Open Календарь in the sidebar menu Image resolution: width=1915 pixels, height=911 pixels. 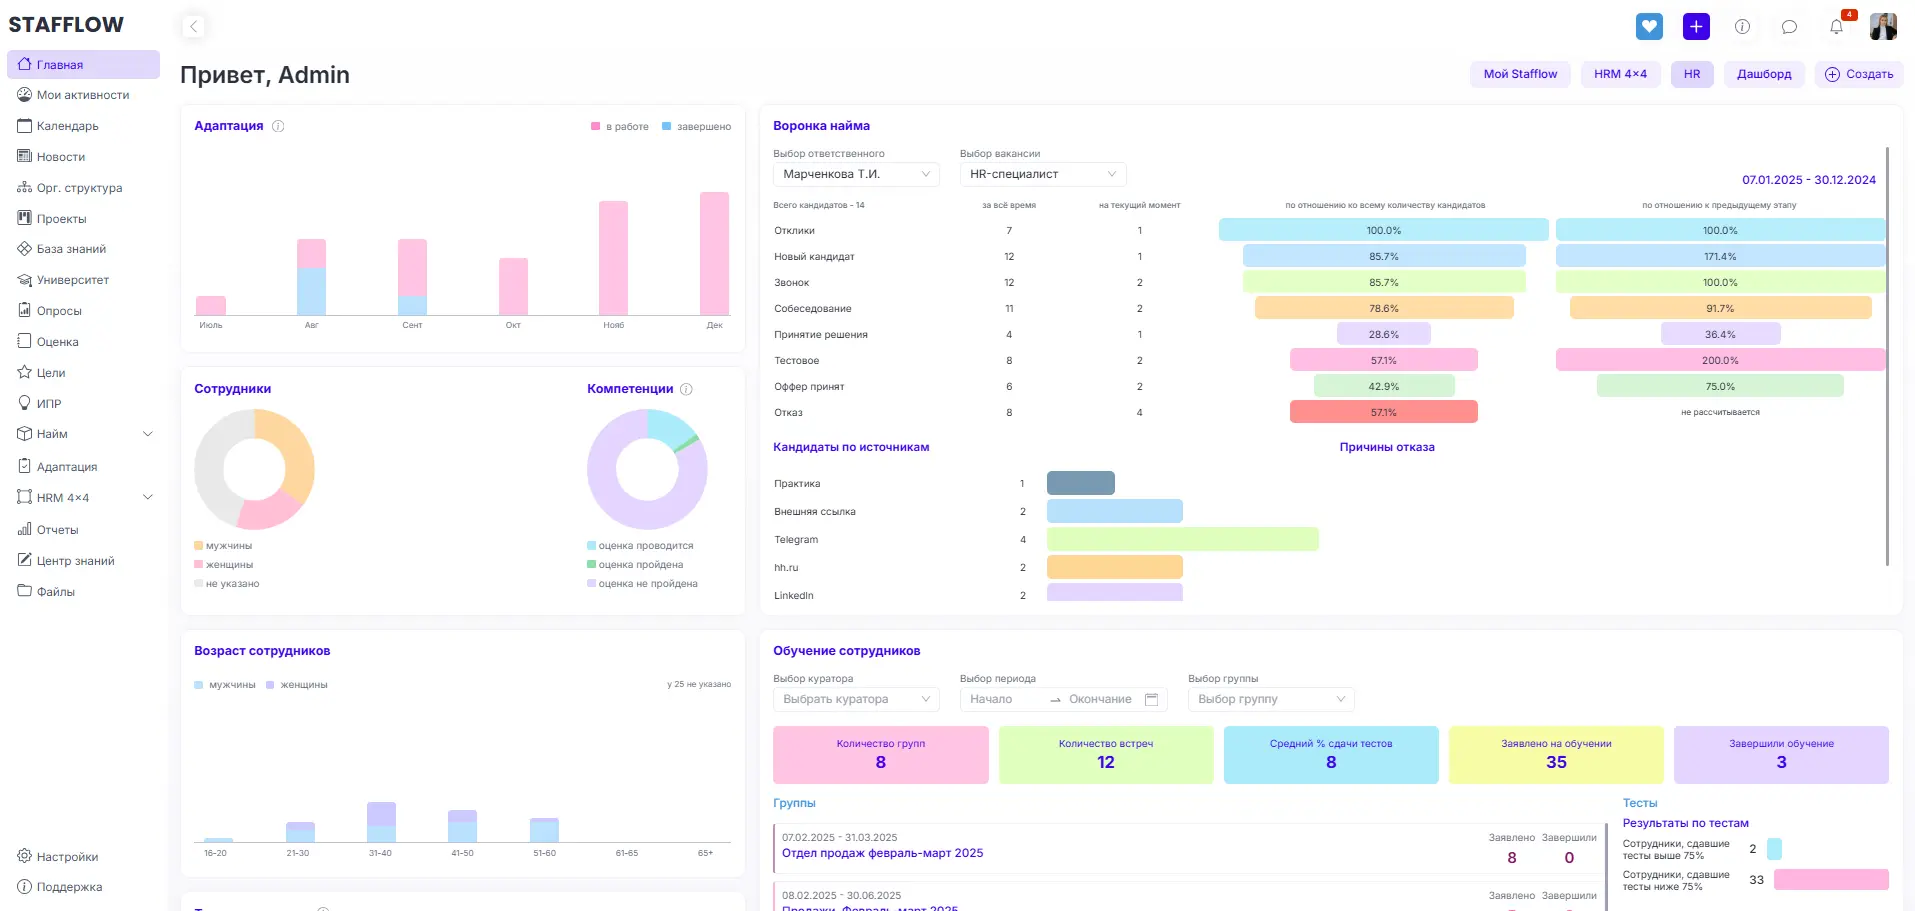tap(67, 126)
